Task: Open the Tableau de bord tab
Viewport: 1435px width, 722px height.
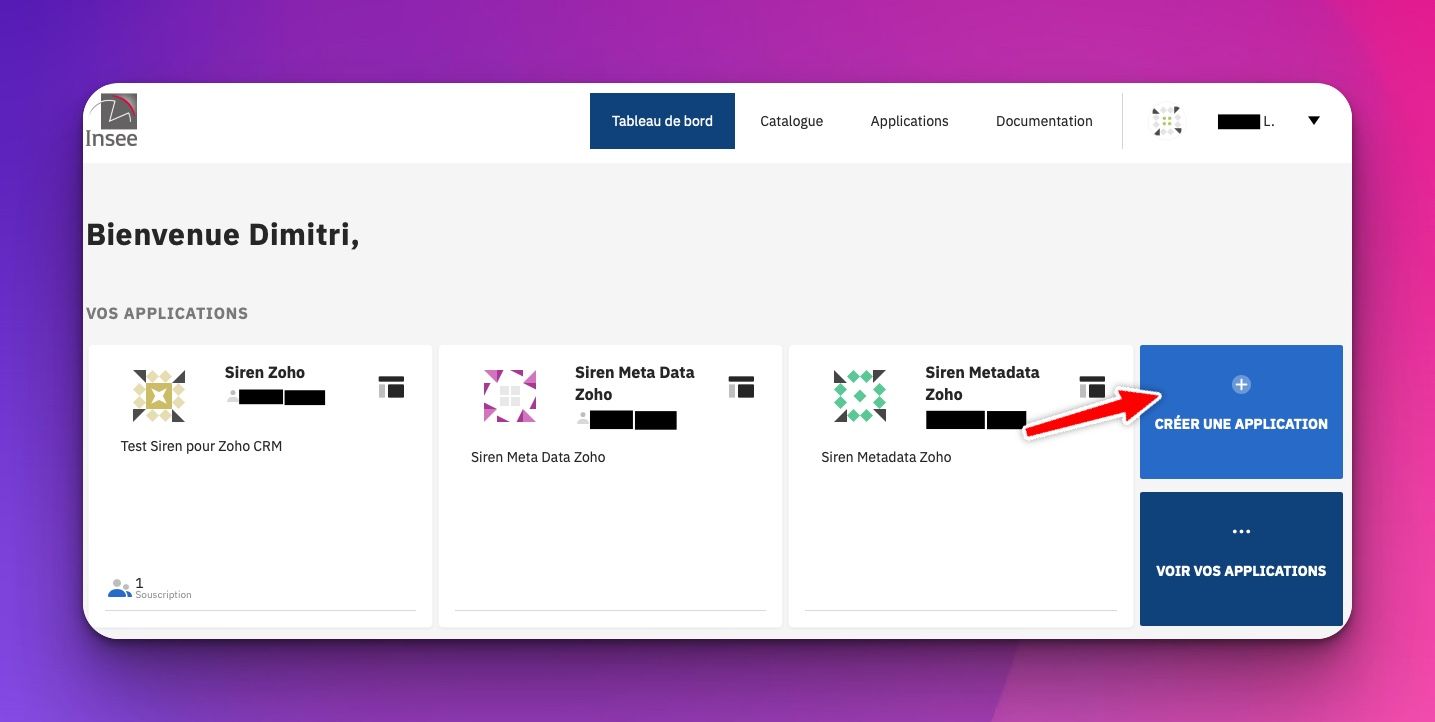Action: [x=662, y=121]
